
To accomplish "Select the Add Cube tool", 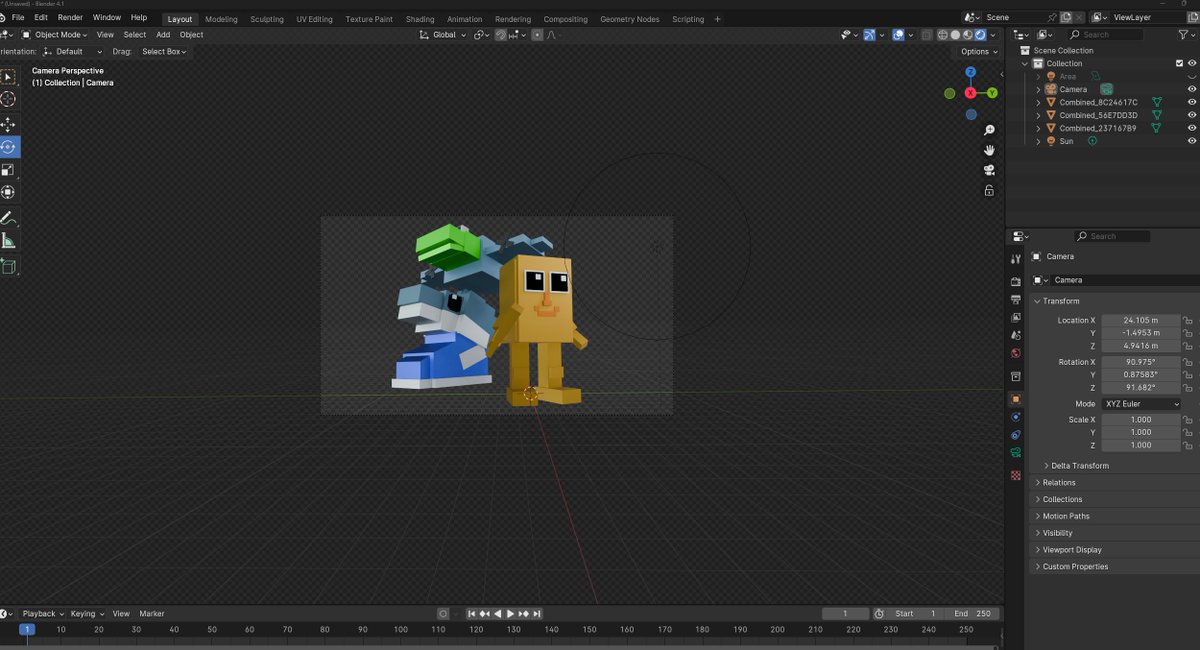I will pyautogui.click(x=8, y=266).
